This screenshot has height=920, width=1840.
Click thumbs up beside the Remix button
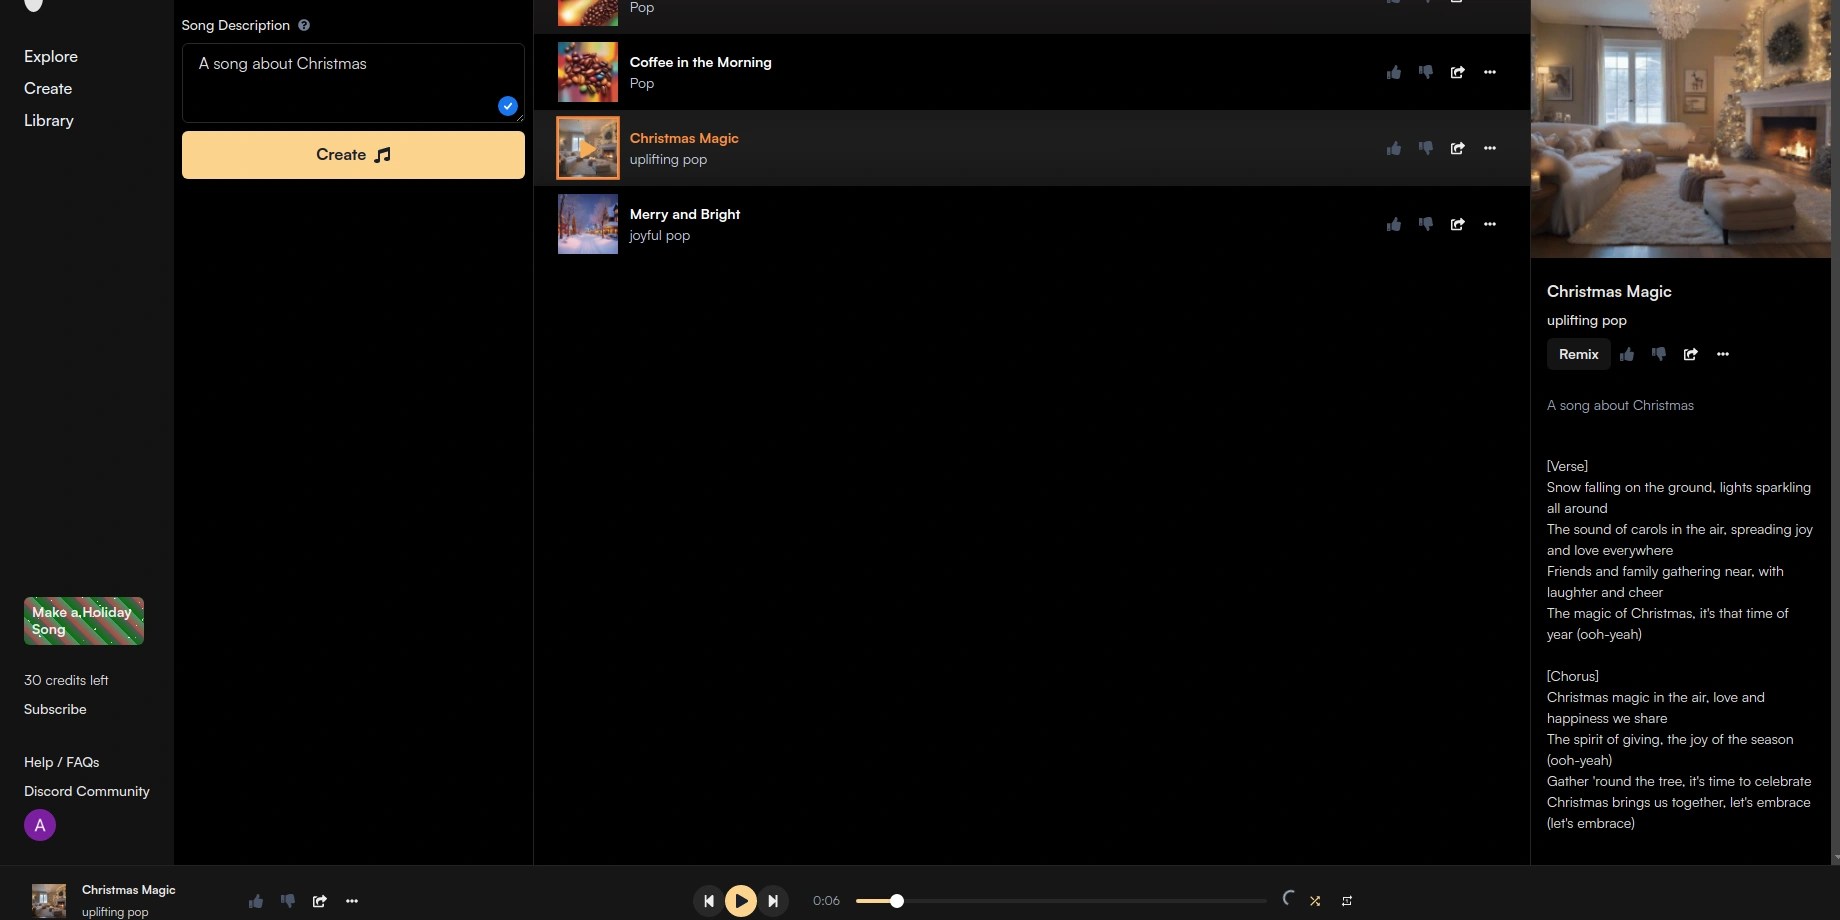coord(1627,354)
